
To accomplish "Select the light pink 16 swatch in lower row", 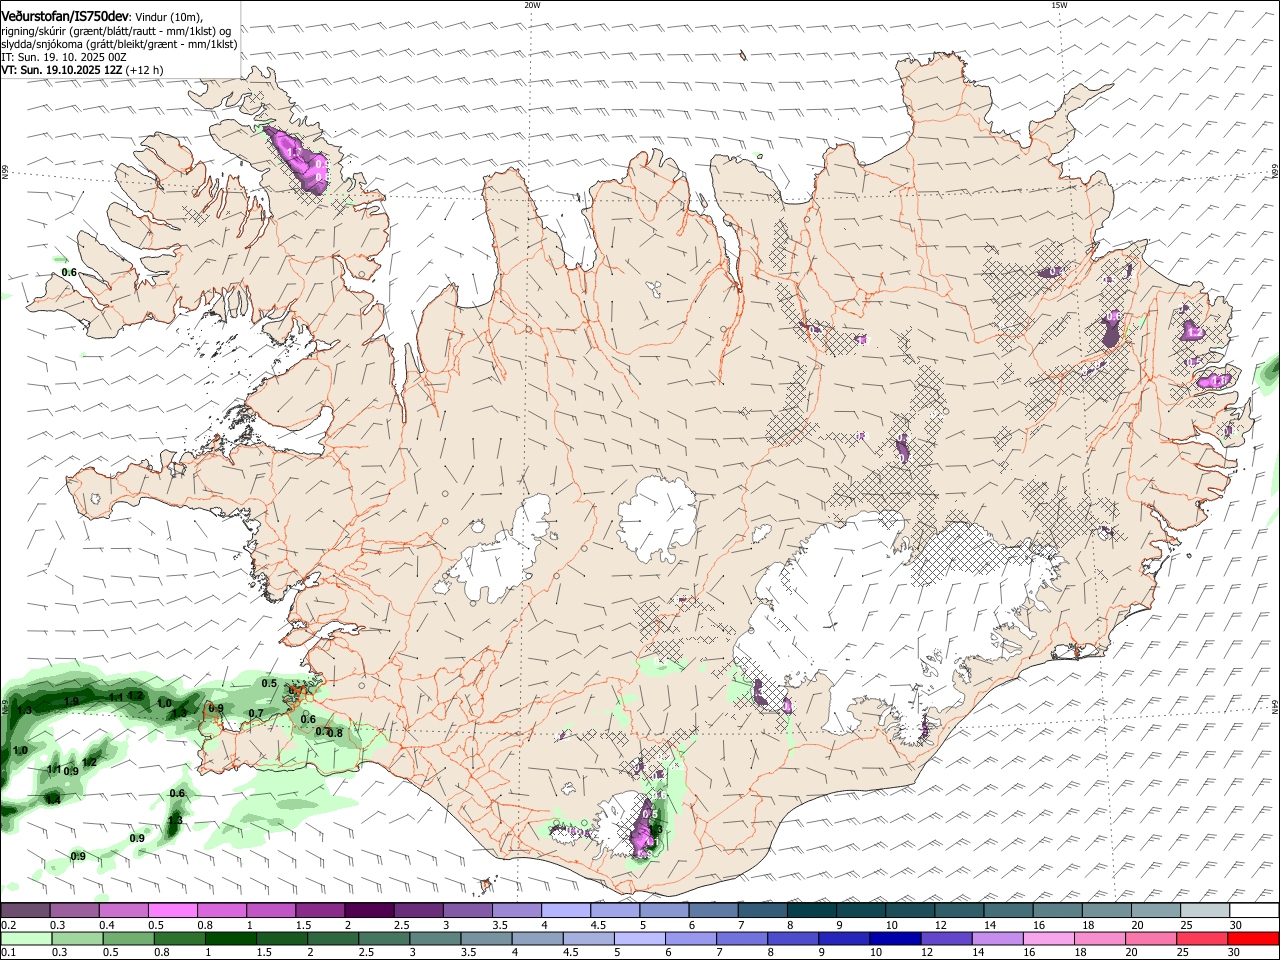I will (1049, 938).
